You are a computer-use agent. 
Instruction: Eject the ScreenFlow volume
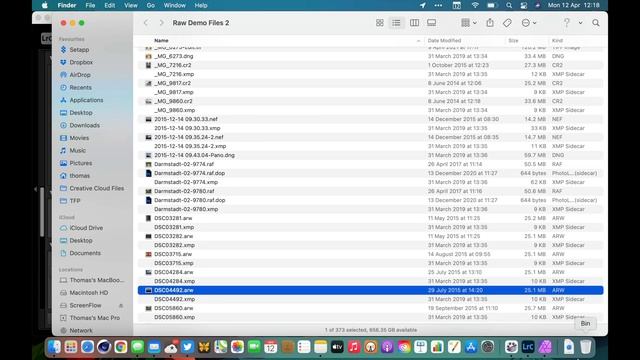tap(121, 305)
